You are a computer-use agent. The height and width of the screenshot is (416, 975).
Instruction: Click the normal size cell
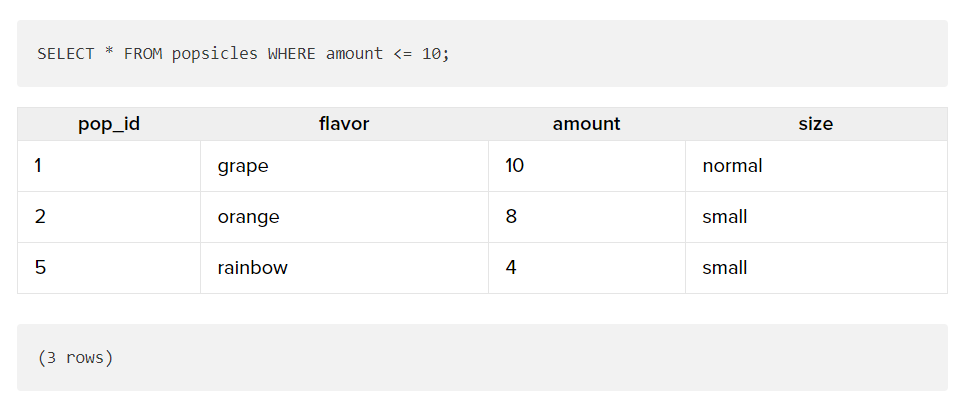point(816,166)
